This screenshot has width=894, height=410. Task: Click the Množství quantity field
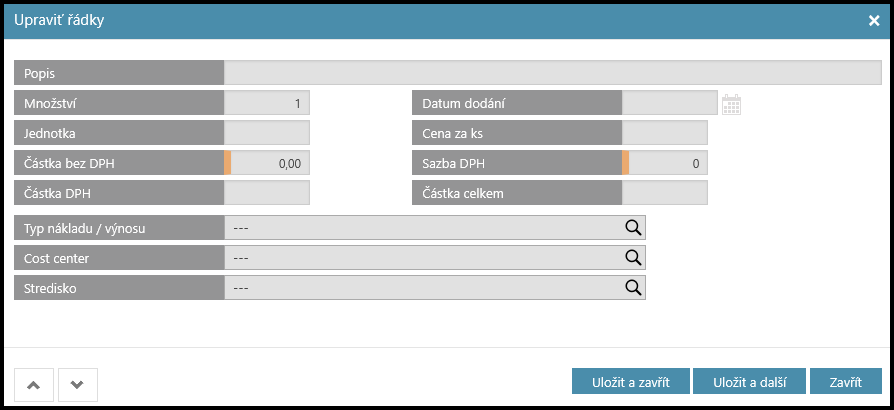[x=267, y=103]
